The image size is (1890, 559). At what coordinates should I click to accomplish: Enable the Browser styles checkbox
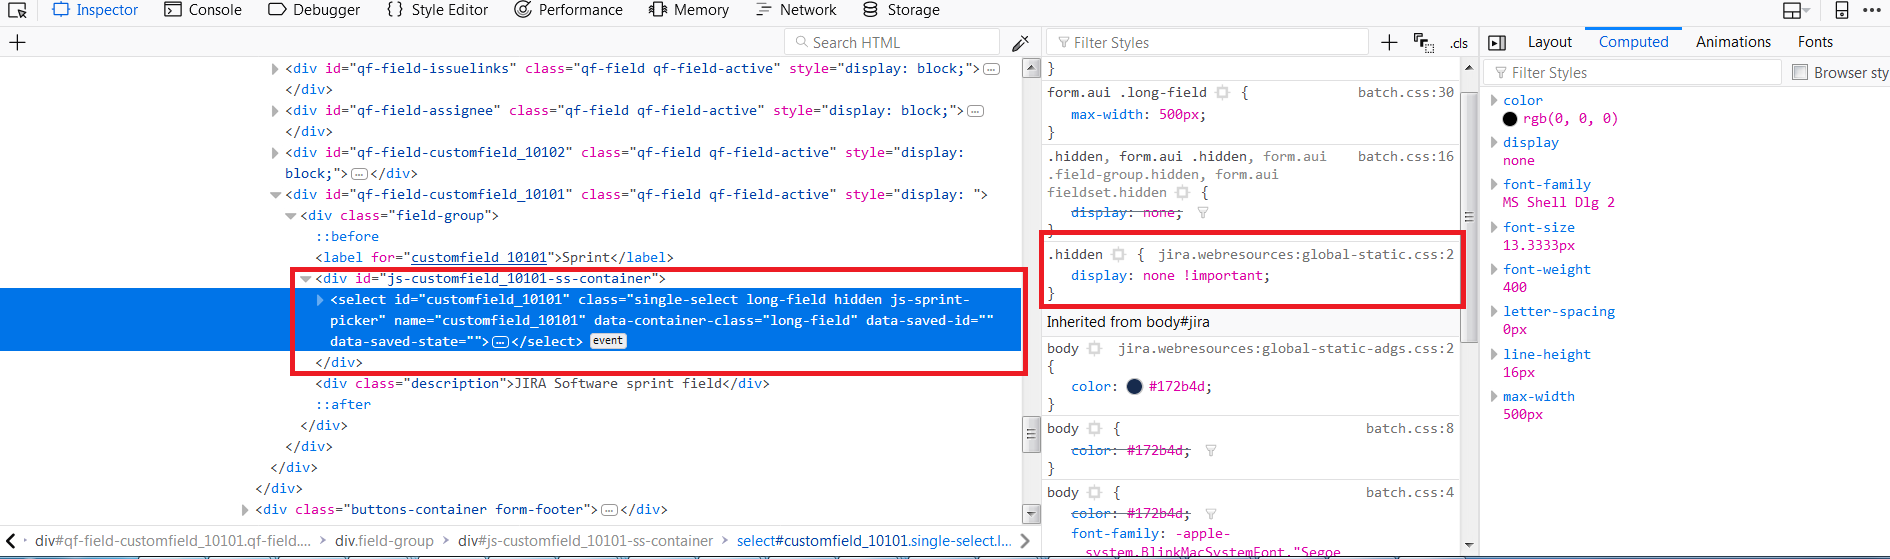tap(1800, 72)
